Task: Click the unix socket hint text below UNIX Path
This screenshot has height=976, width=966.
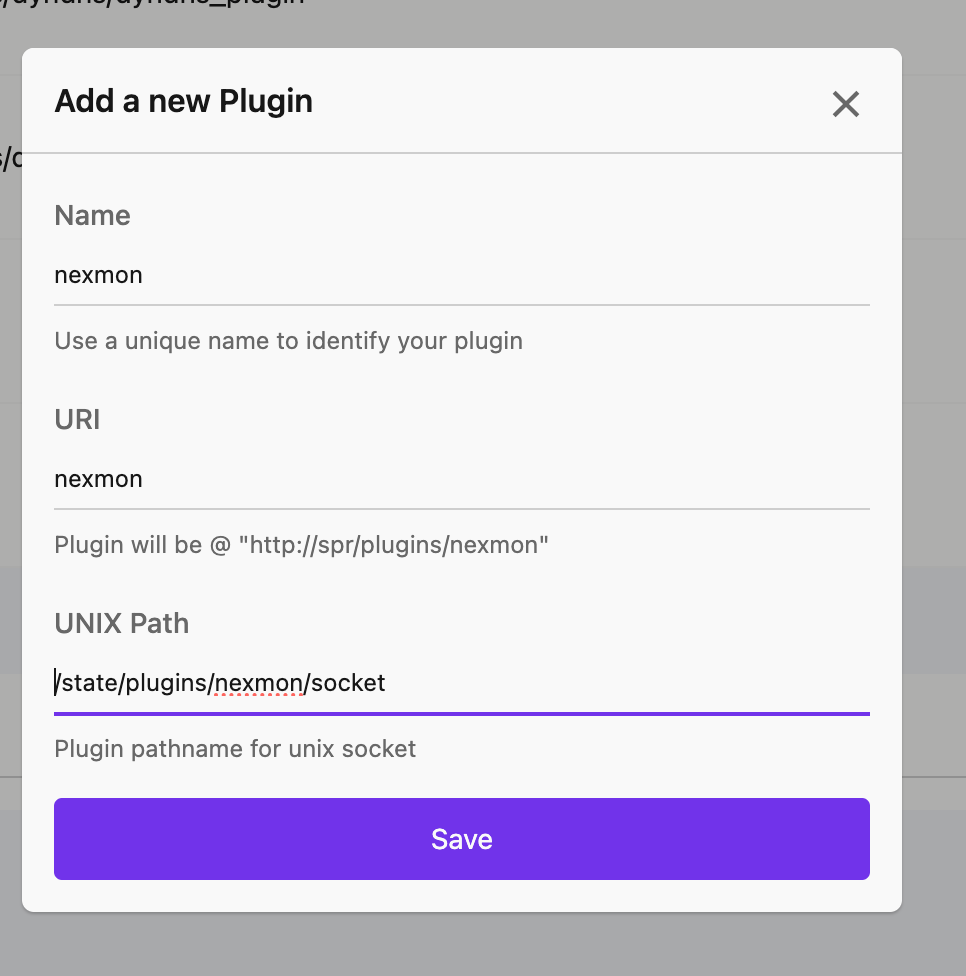Action: (235, 748)
